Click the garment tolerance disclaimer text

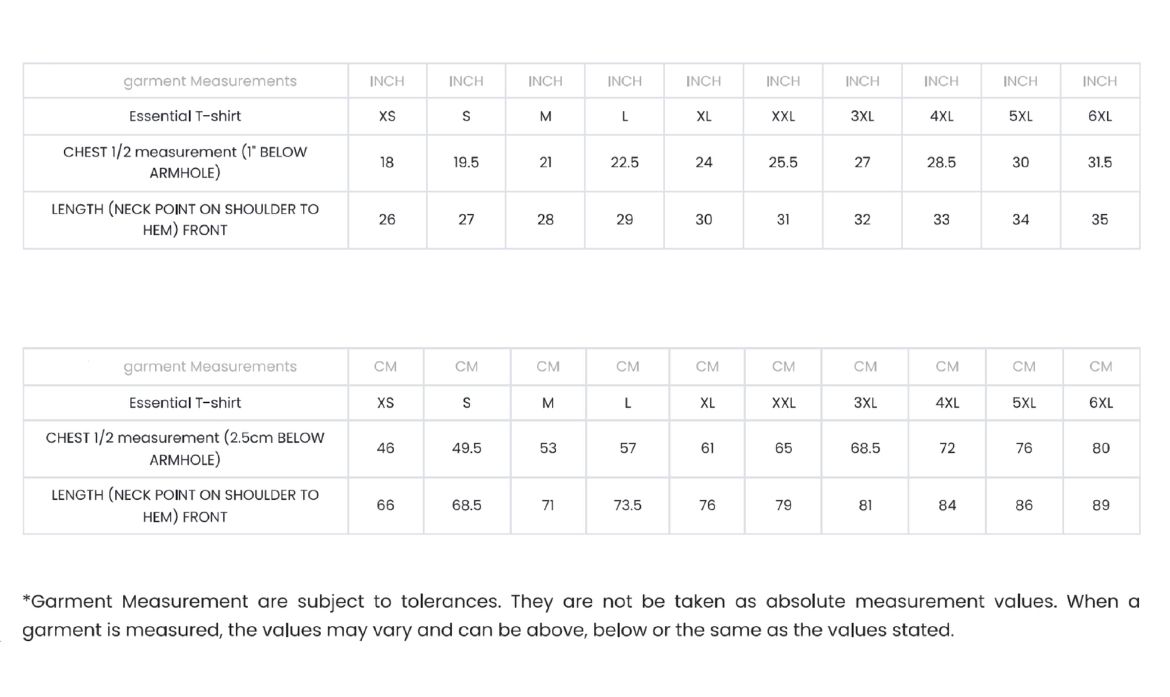[x=581, y=616]
